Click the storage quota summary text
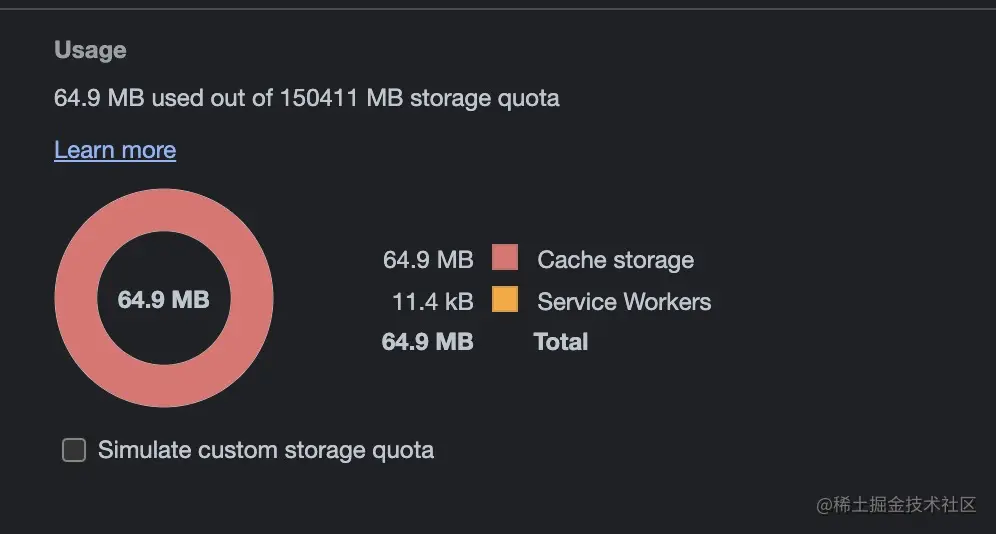The width and height of the screenshot is (996, 534). (307, 98)
